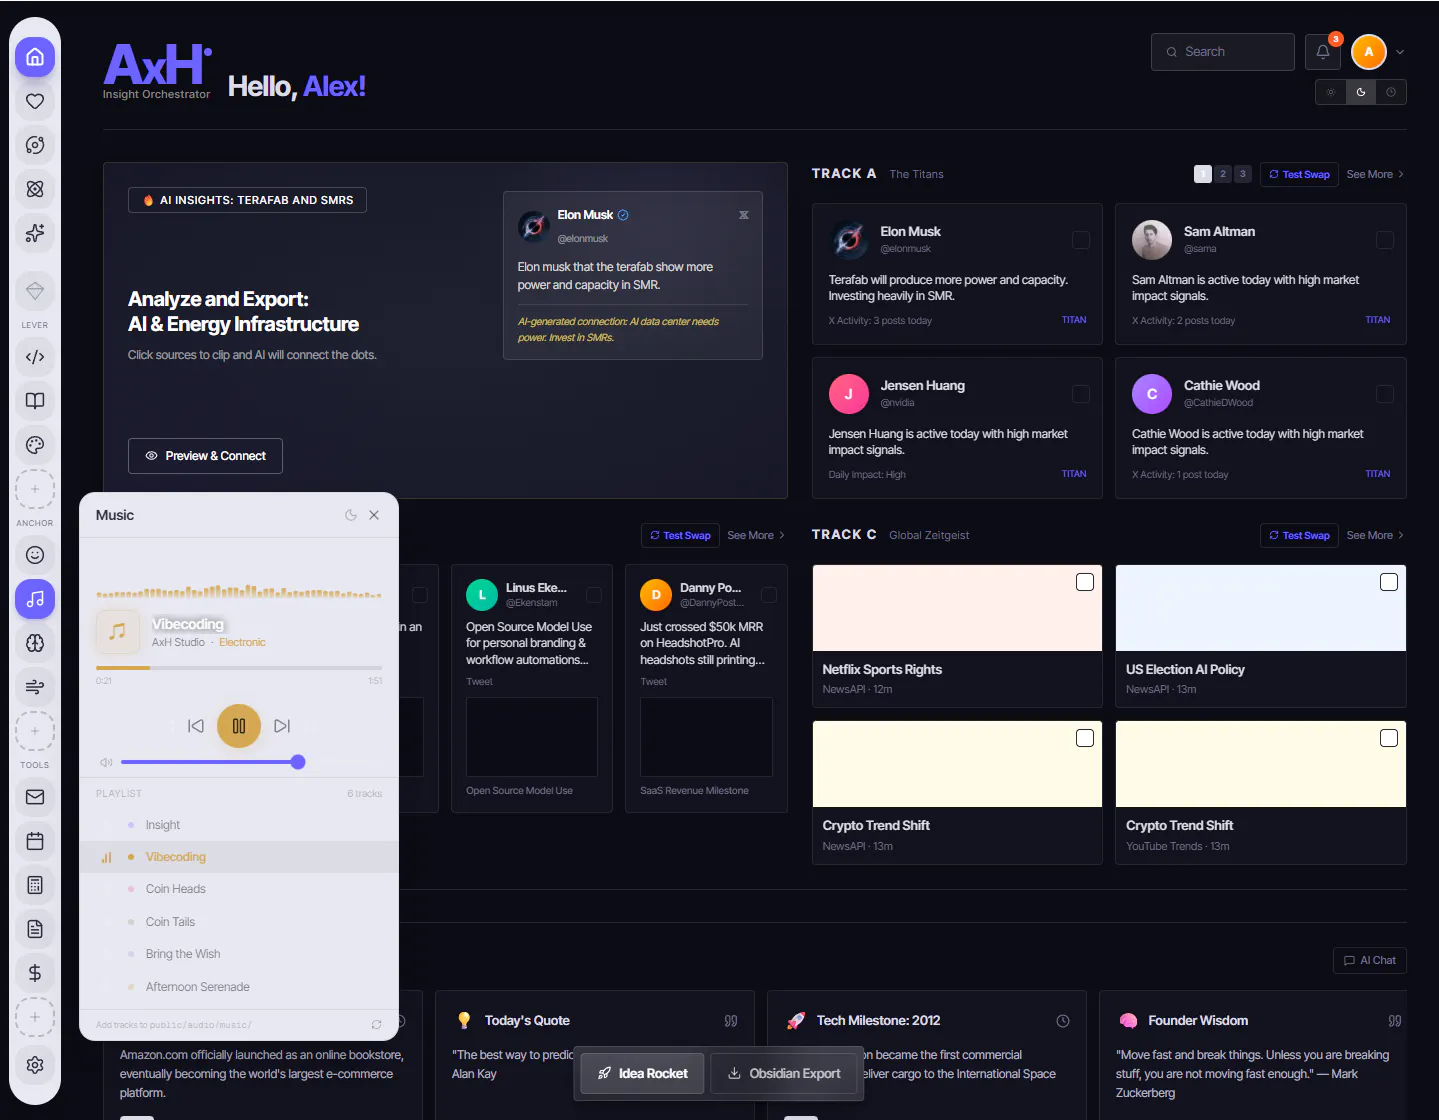Go to page 3 in Track A
This screenshot has height=1120, width=1439.
pyautogui.click(x=1243, y=174)
